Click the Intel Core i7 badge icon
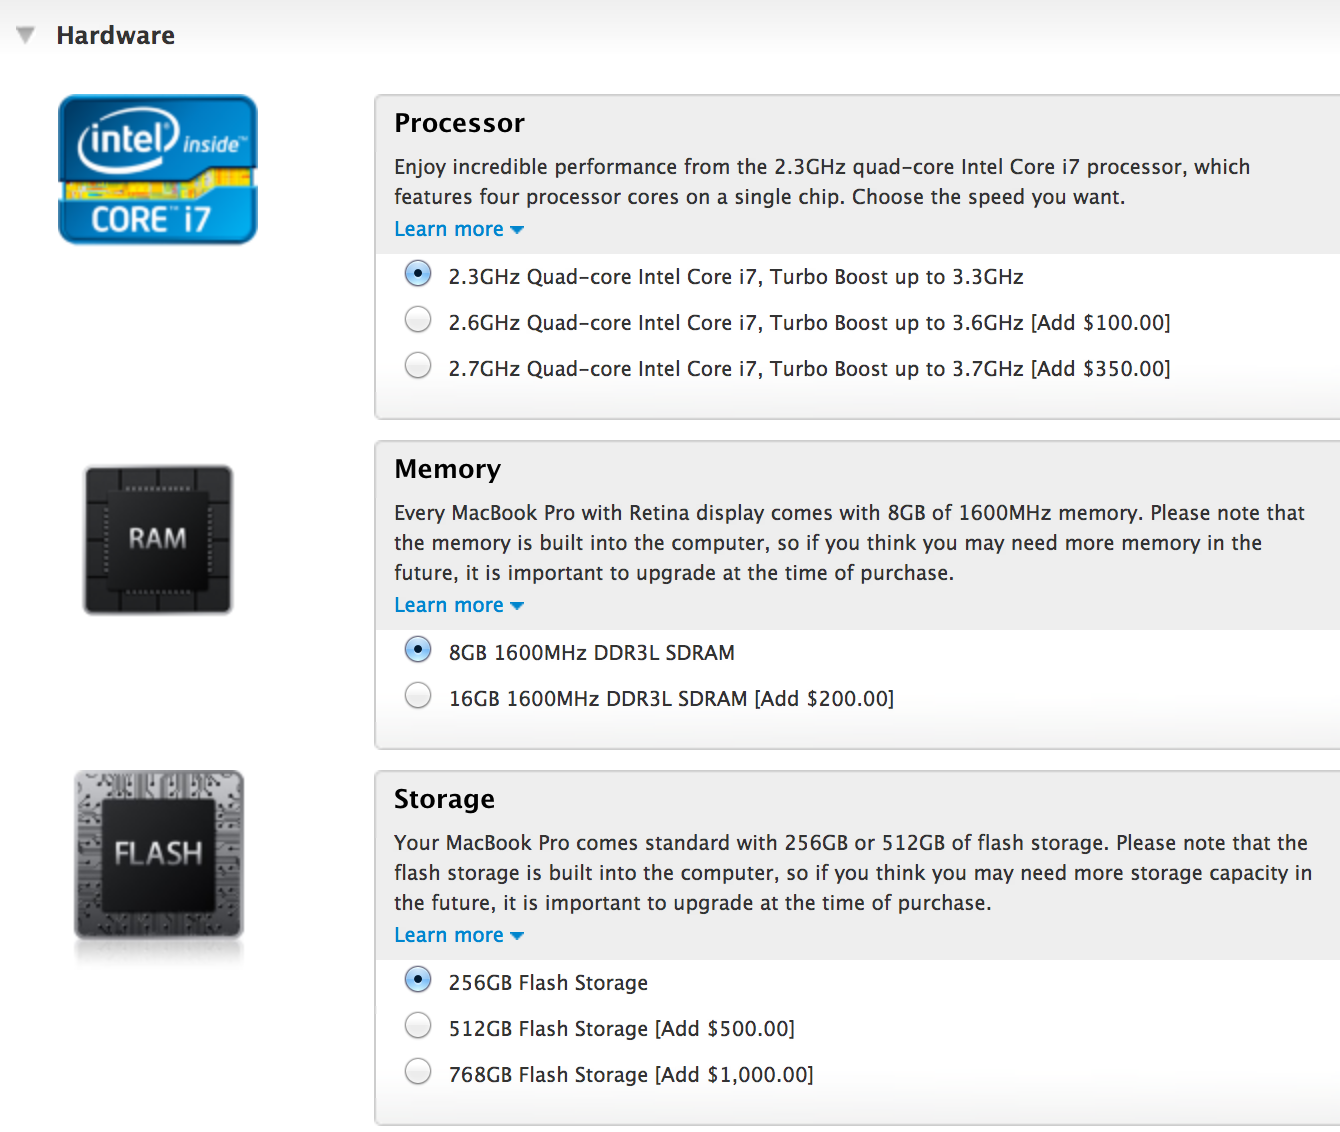 click(x=157, y=169)
